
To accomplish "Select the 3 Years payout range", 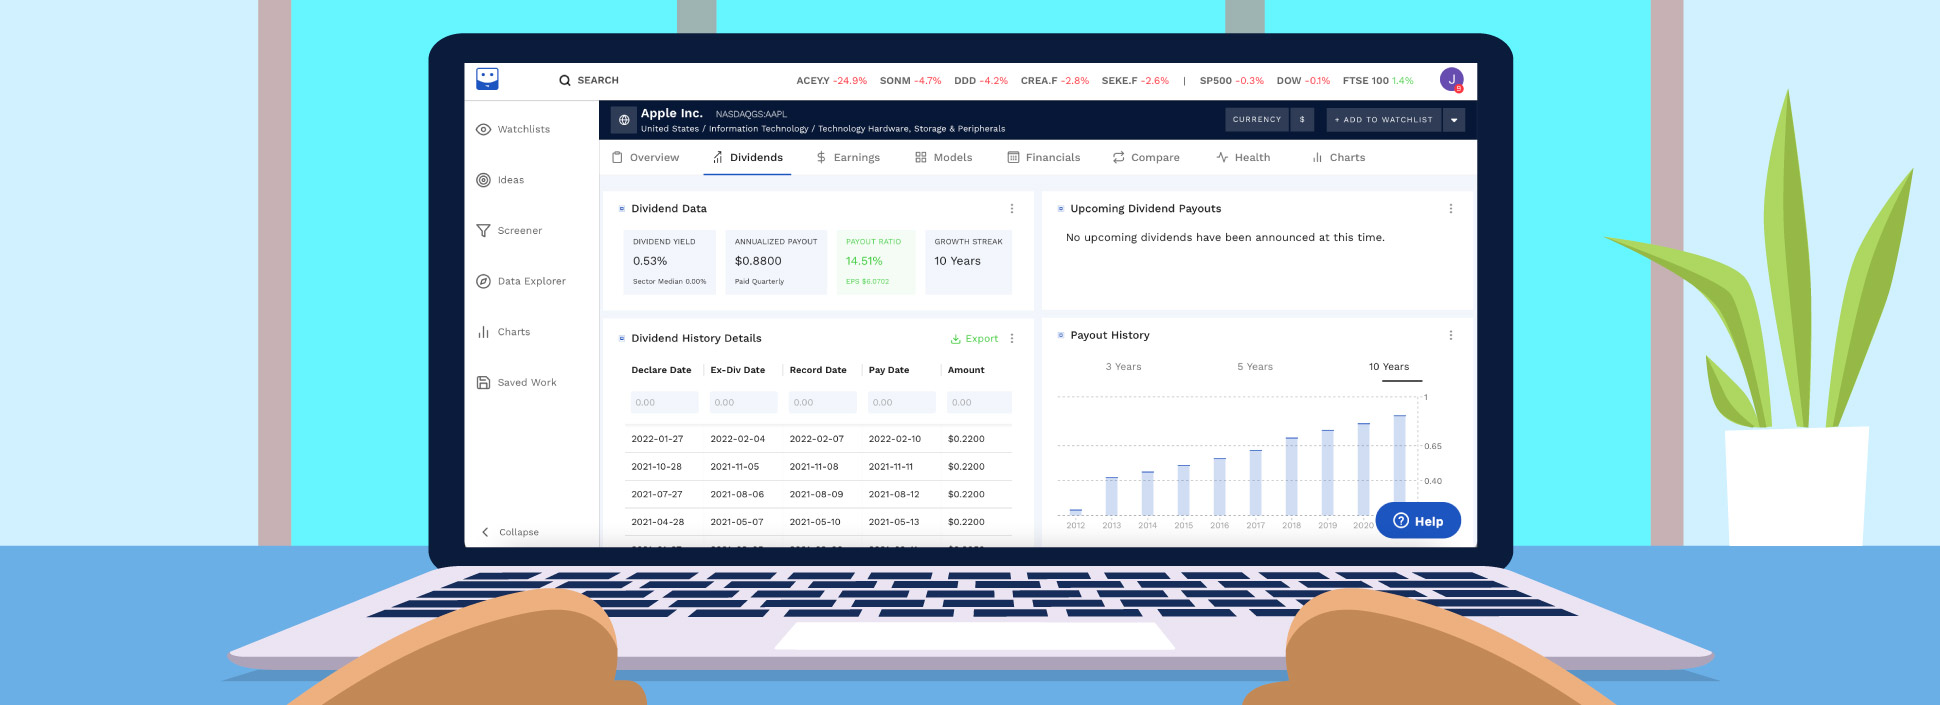I will coord(1123,367).
